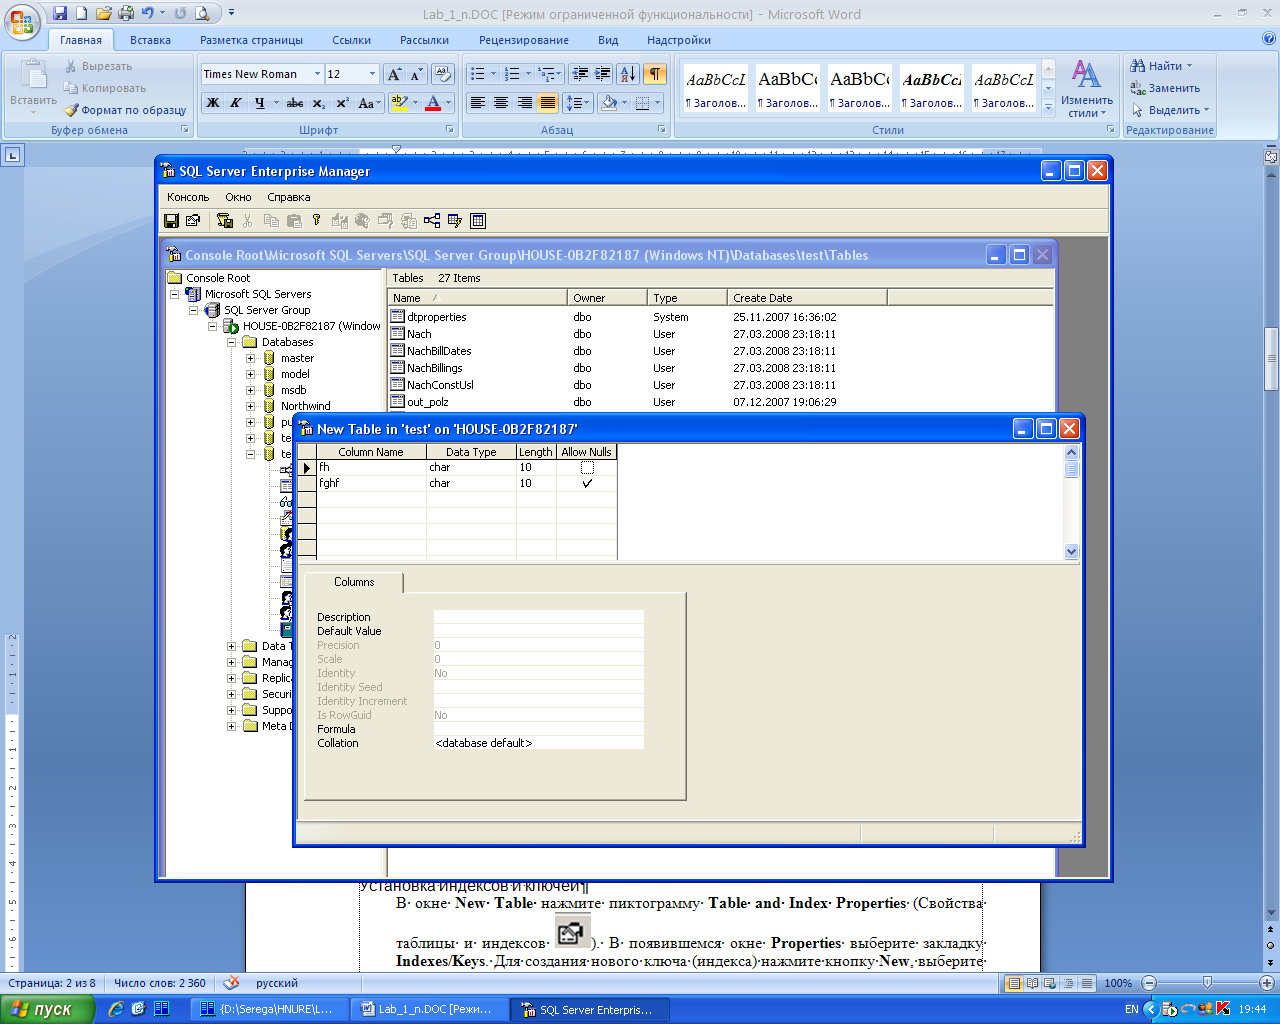Click the Clear Formatting icon
This screenshot has width=1280, height=1024.
click(444, 74)
